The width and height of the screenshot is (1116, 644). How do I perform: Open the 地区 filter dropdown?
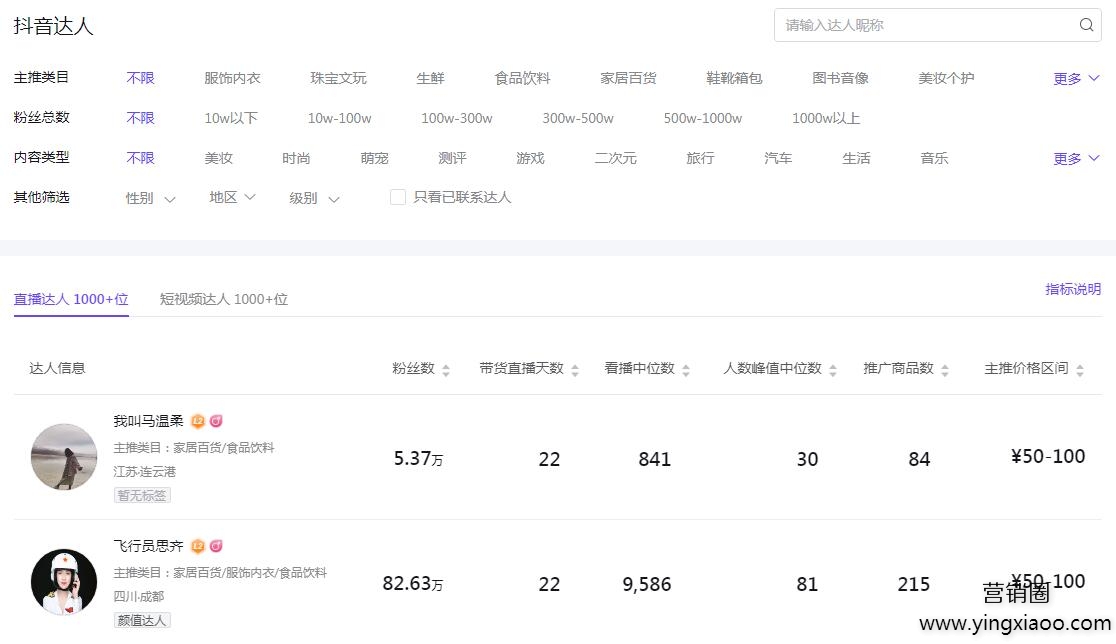click(232, 198)
